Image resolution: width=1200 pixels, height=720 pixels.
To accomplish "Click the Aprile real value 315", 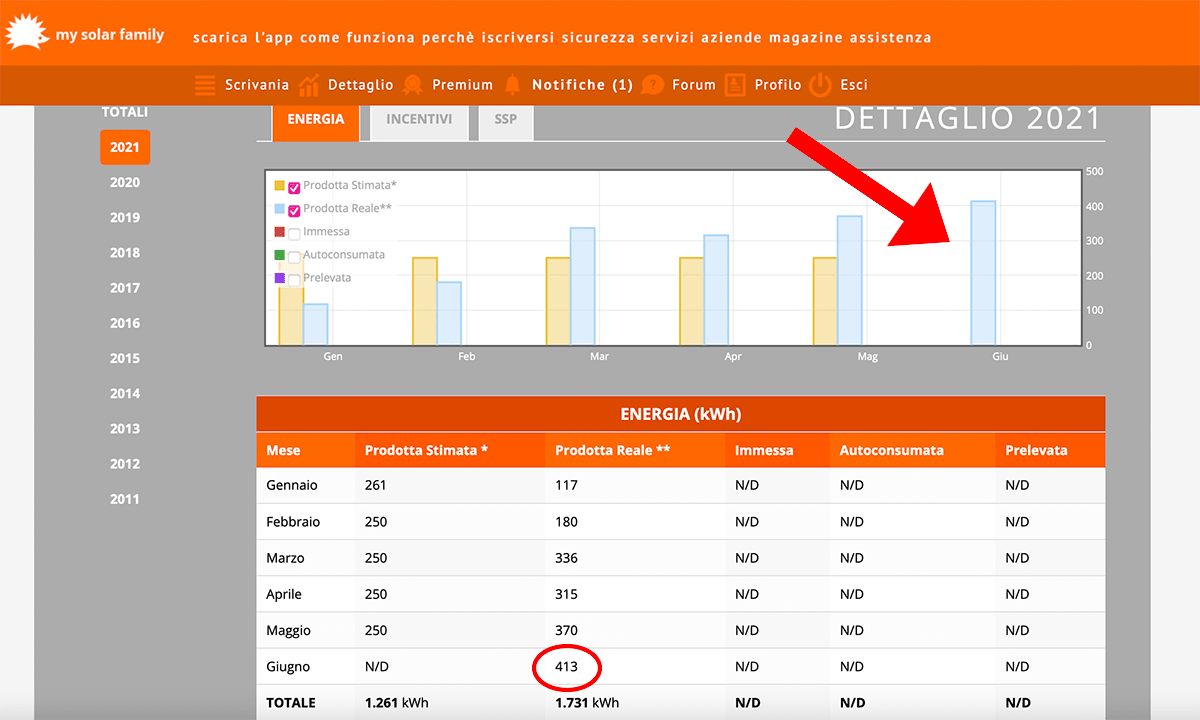I will point(566,594).
